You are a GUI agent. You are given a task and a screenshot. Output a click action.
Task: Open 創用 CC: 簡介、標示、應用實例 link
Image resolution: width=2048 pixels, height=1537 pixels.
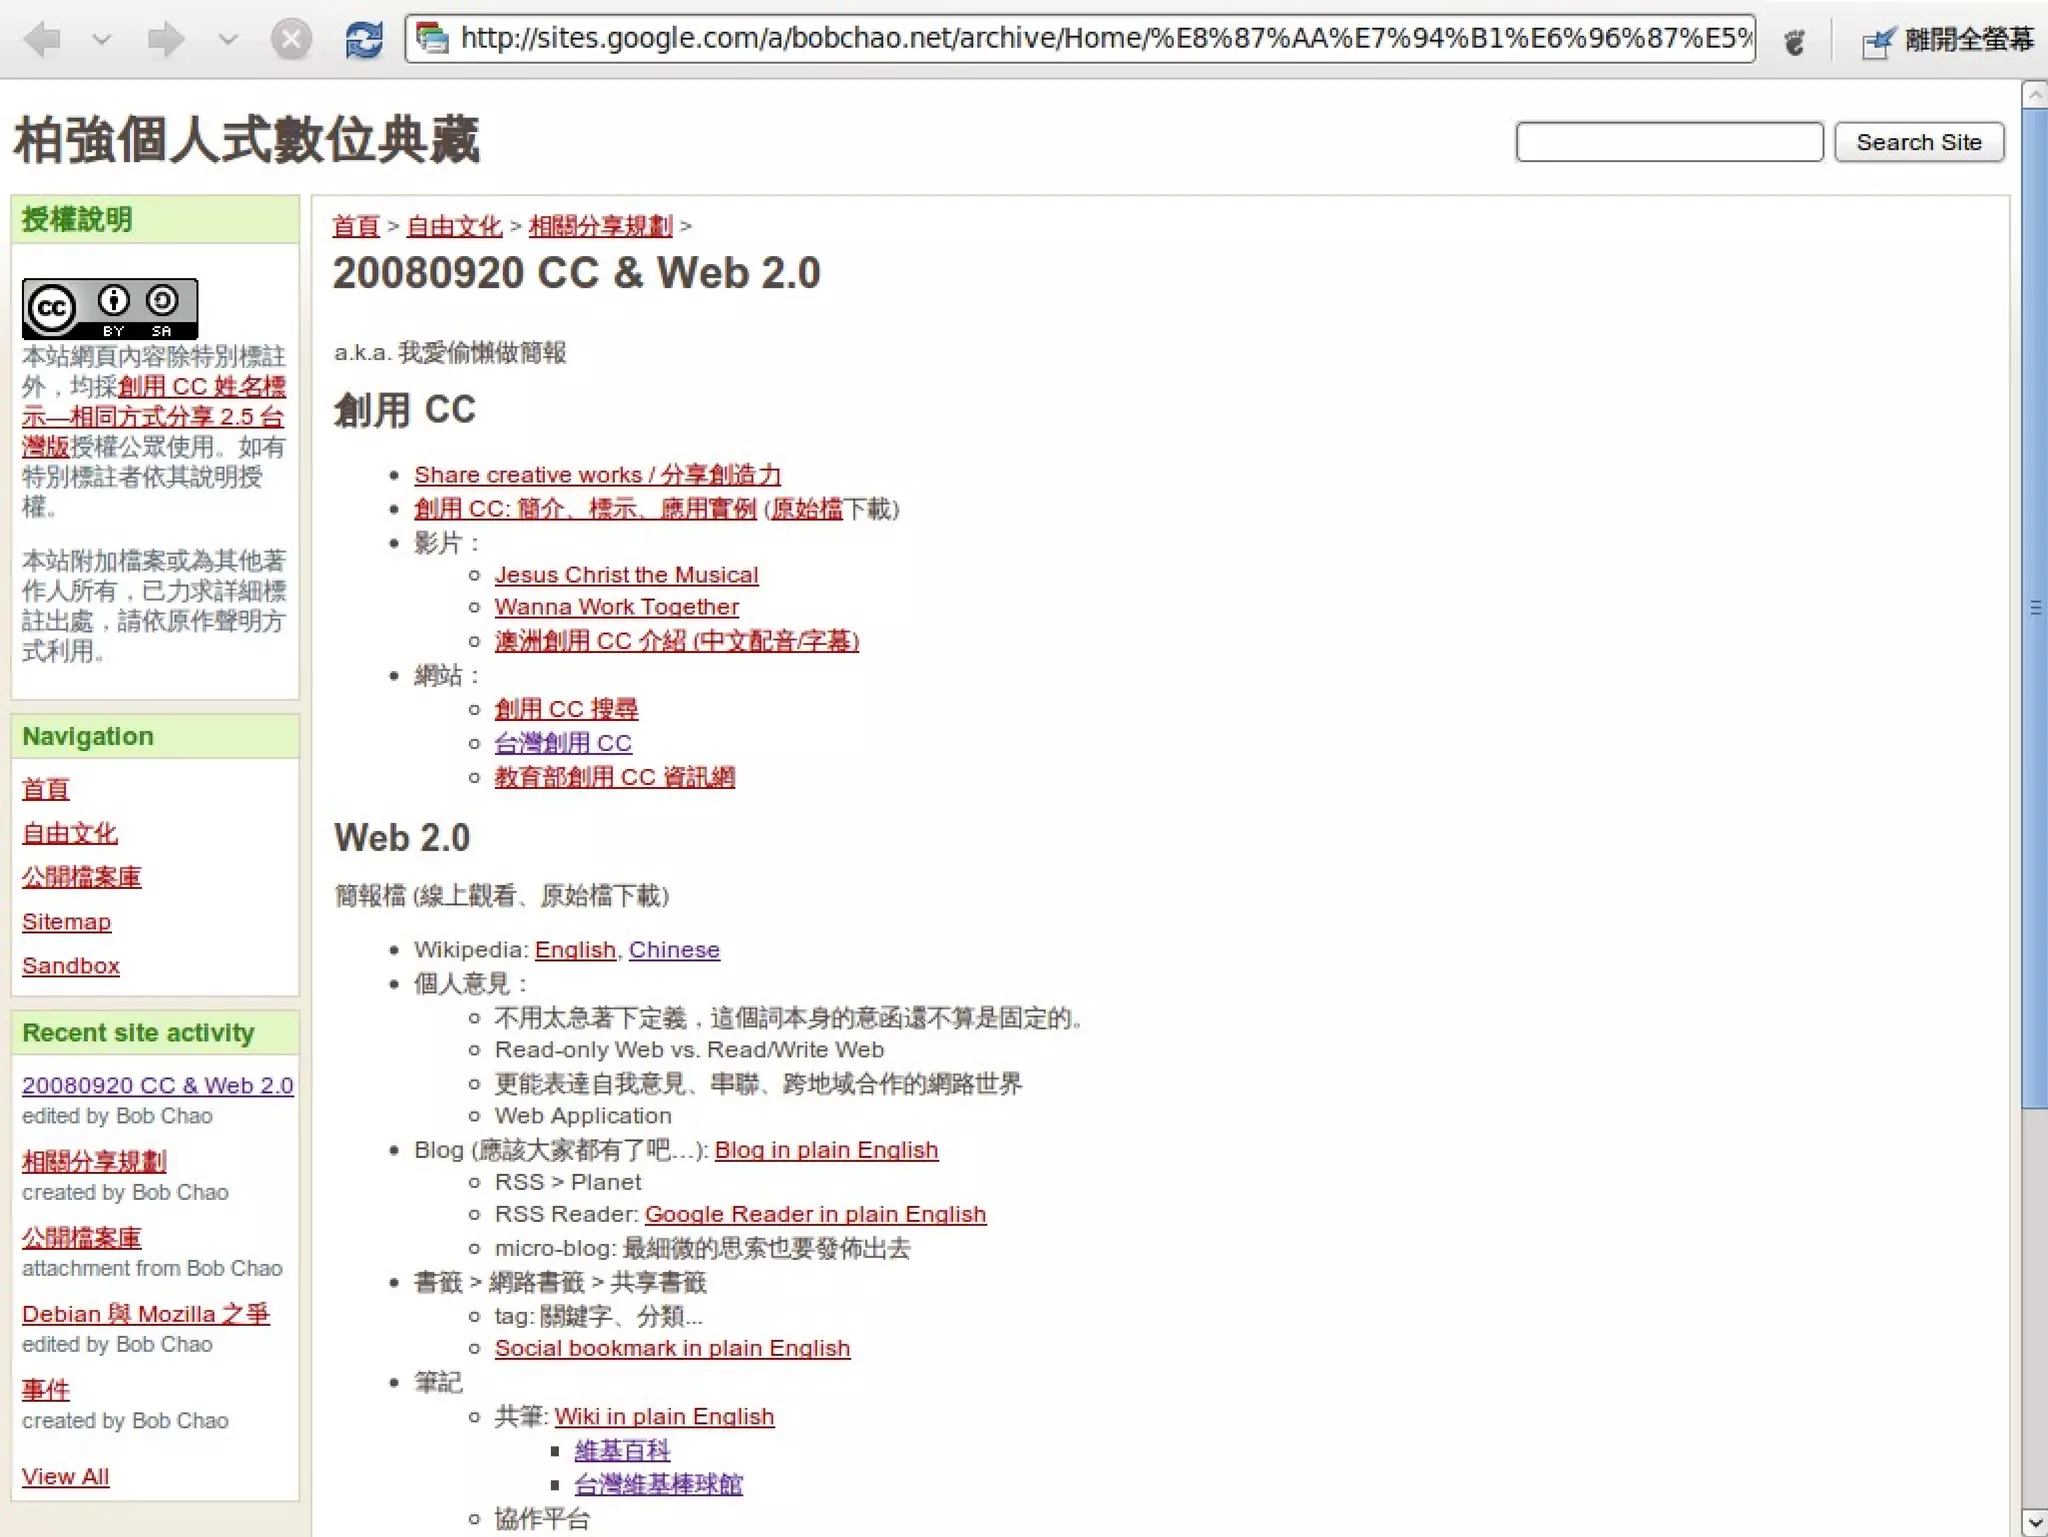(585, 509)
